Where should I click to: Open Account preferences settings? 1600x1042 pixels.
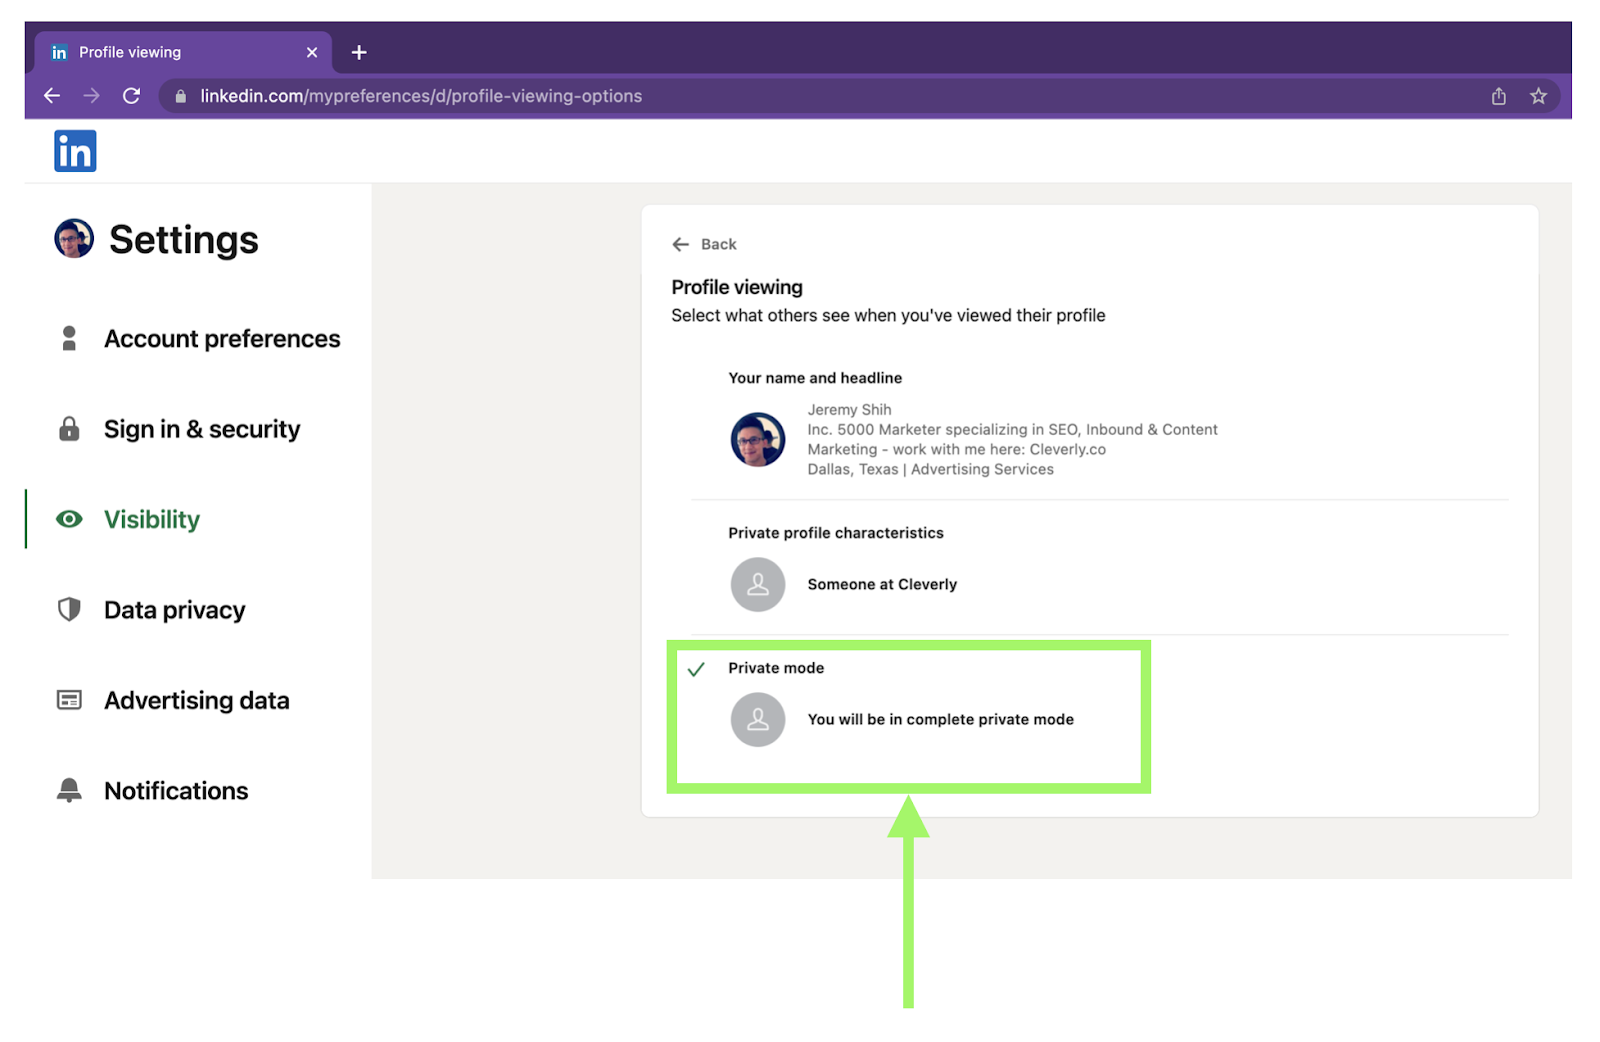click(222, 339)
